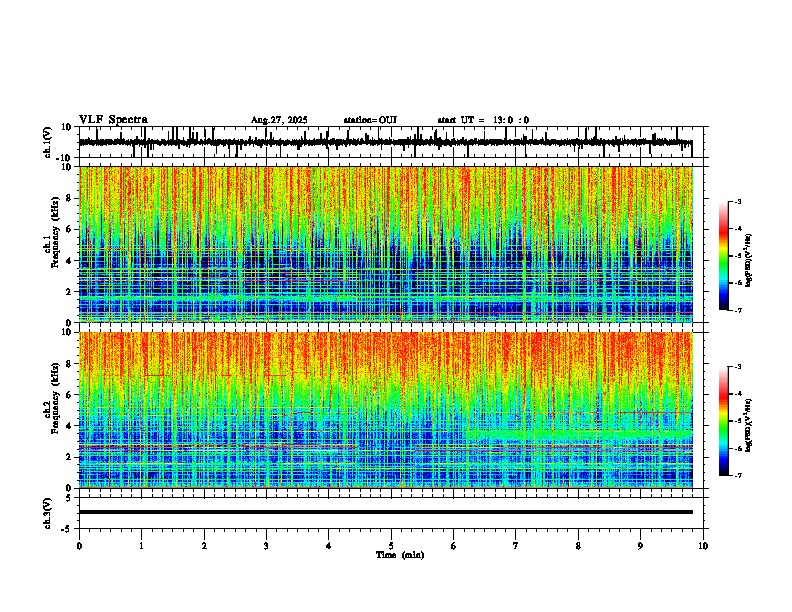Click the "Time (min)" x-axis title

(x=400, y=555)
